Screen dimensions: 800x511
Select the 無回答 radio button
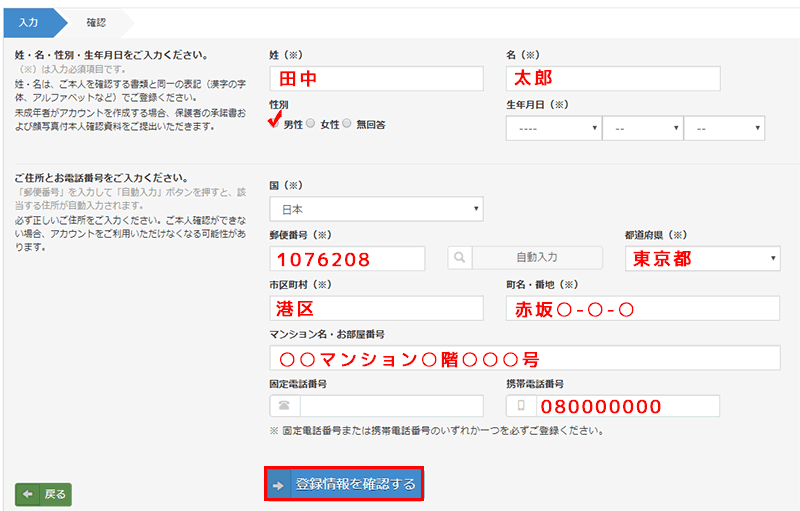[347, 123]
